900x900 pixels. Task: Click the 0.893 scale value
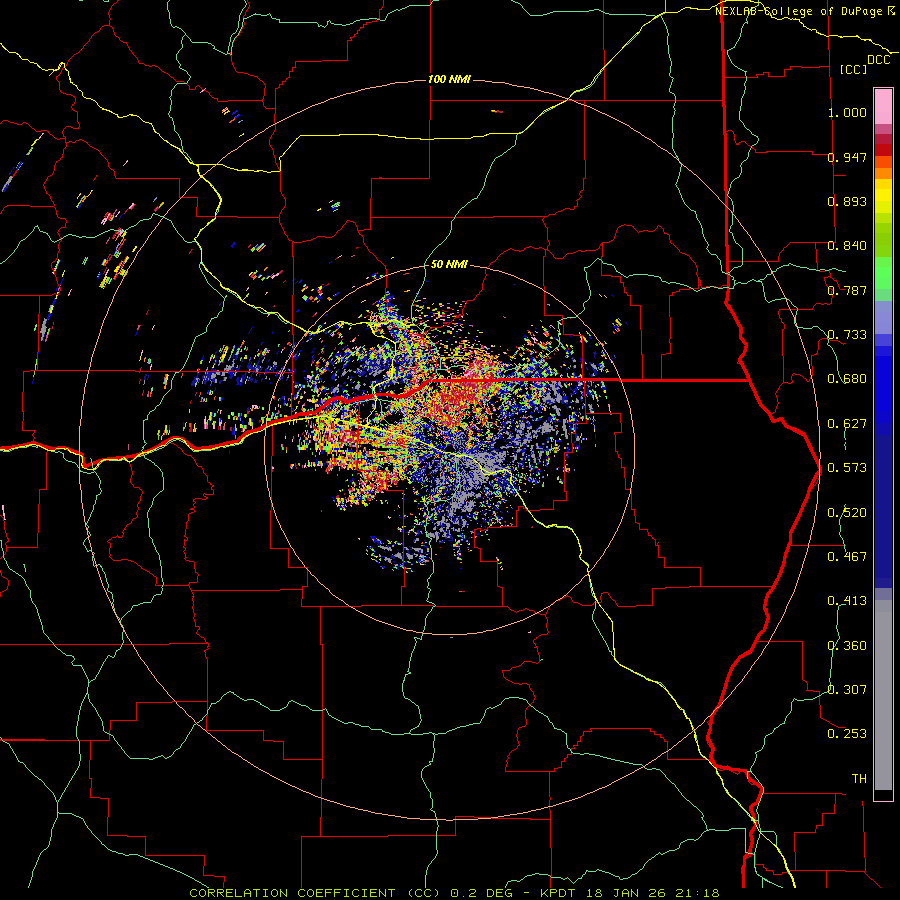[x=847, y=201]
